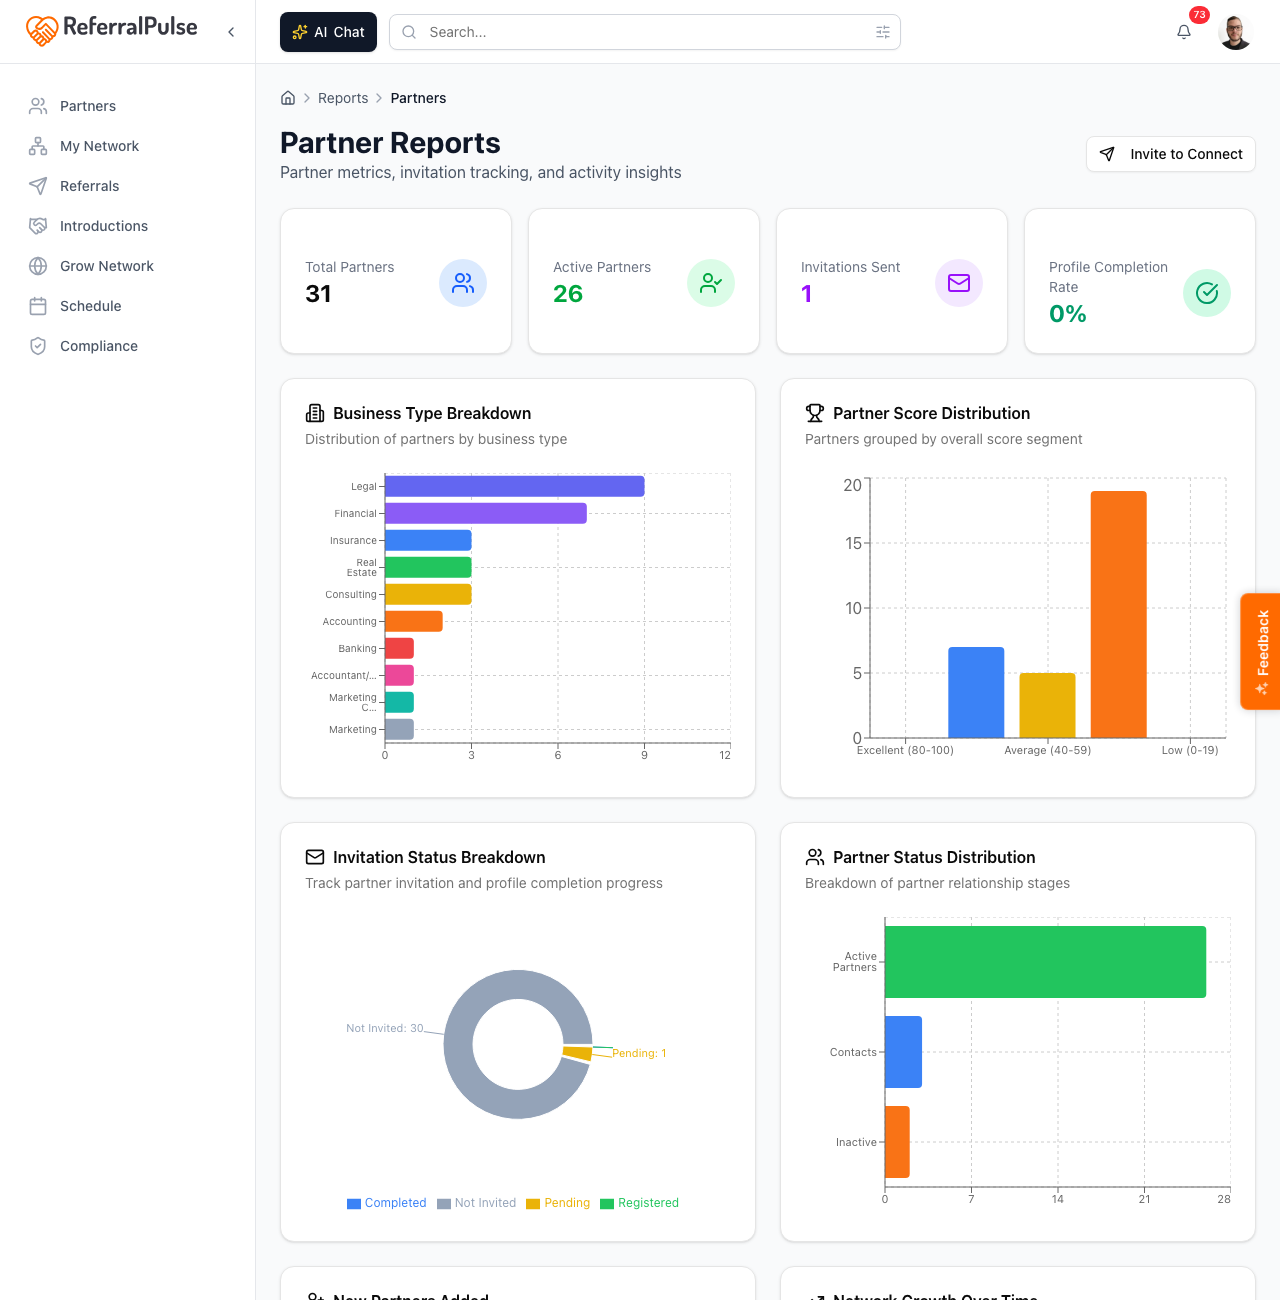Click the Schedule calendar icon
This screenshot has height=1300, width=1280.
point(38,306)
